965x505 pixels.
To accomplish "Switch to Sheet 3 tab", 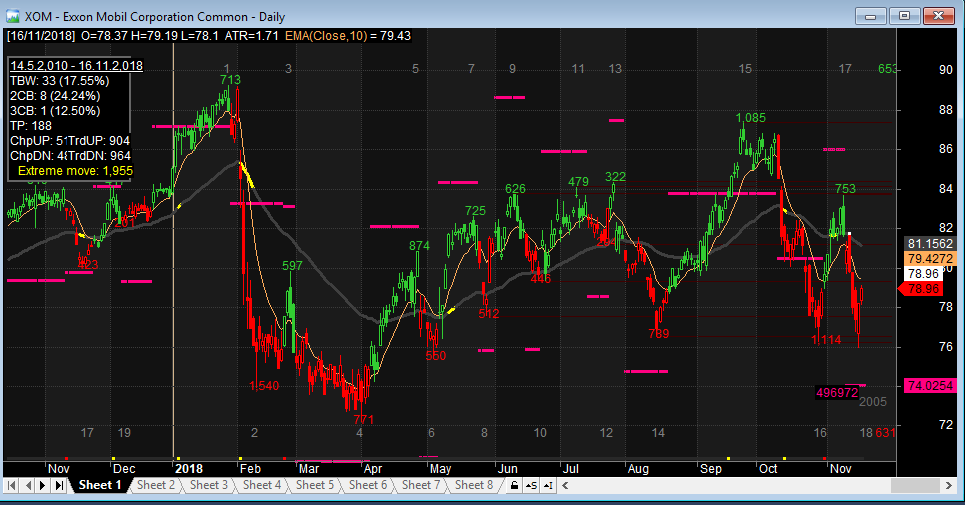I will point(209,485).
